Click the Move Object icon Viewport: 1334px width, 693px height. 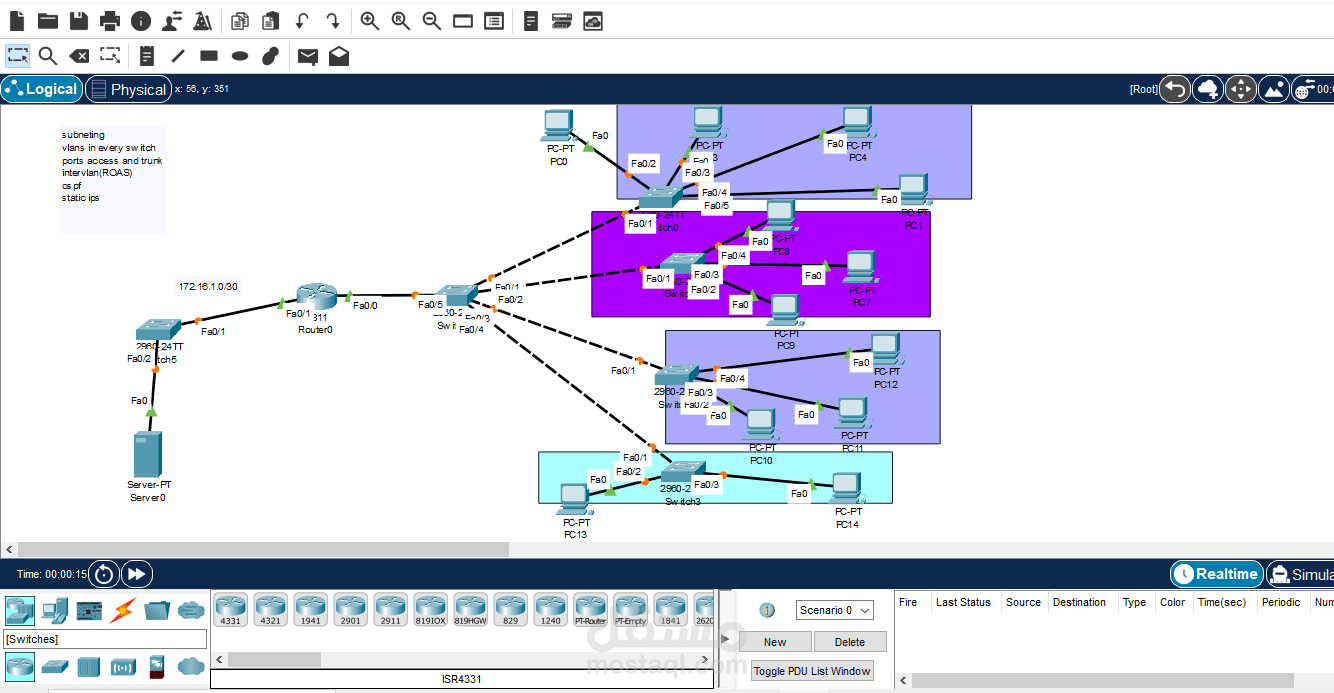[1241, 89]
